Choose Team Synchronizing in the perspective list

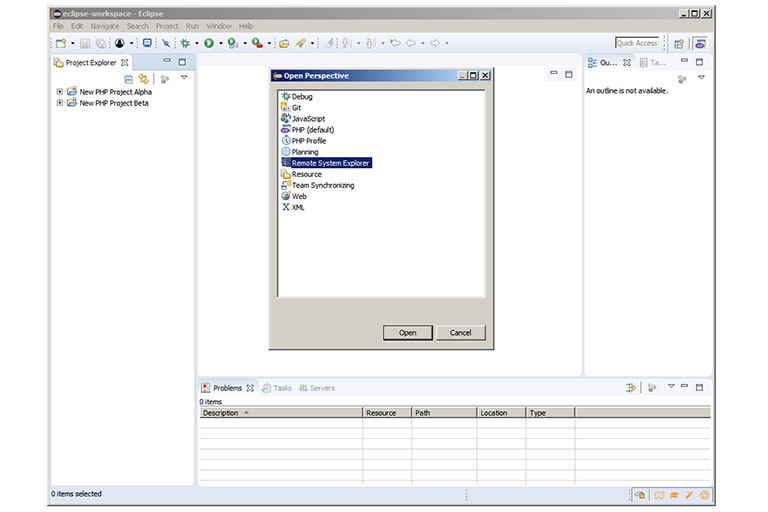323,185
